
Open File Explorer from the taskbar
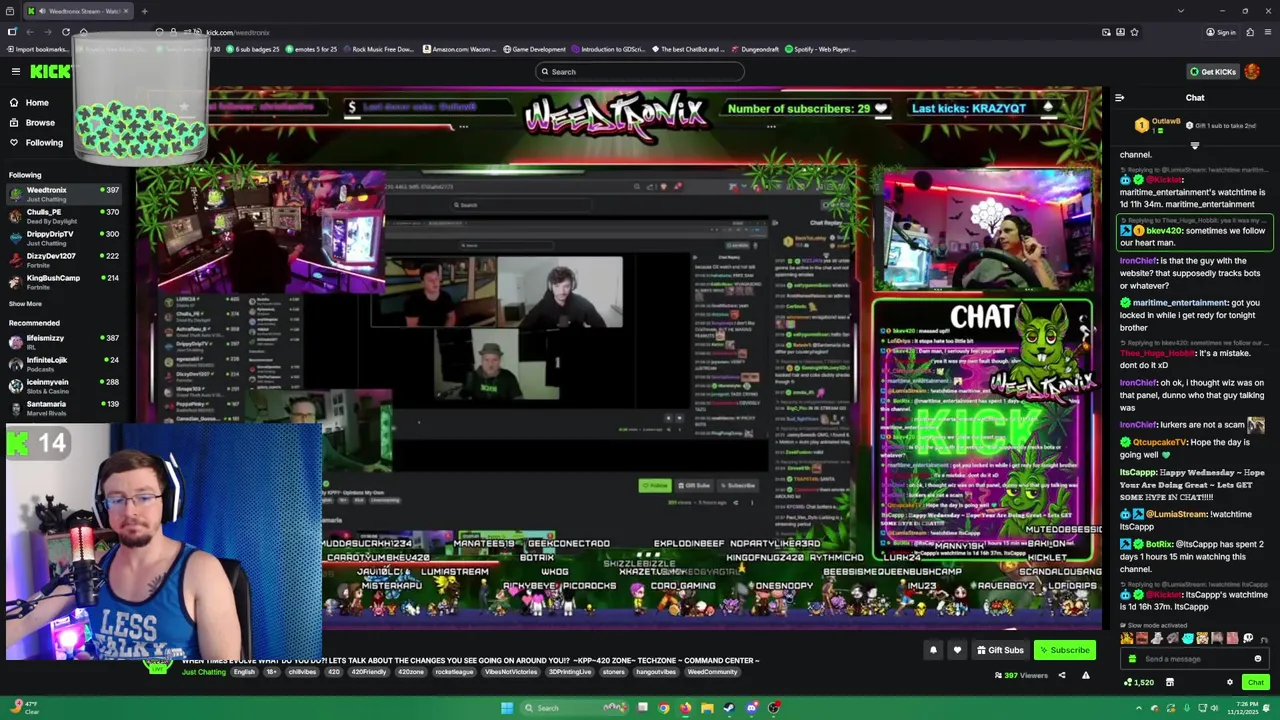(x=707, y=708)
